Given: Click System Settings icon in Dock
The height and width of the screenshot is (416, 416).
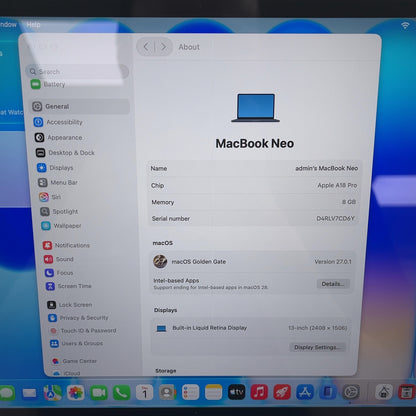Looking at the screenshot, I should (x=351, y=392).
